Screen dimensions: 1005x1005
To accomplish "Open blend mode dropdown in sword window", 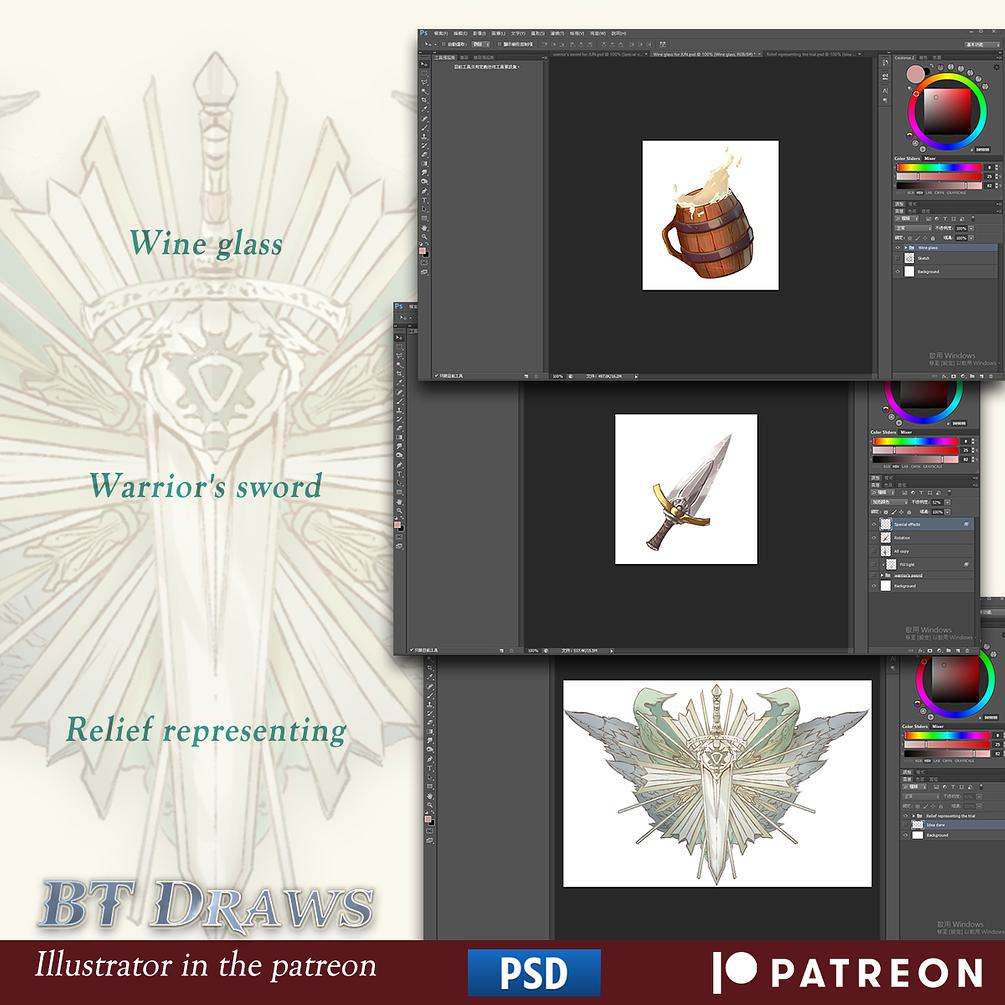I will point(890,502).
